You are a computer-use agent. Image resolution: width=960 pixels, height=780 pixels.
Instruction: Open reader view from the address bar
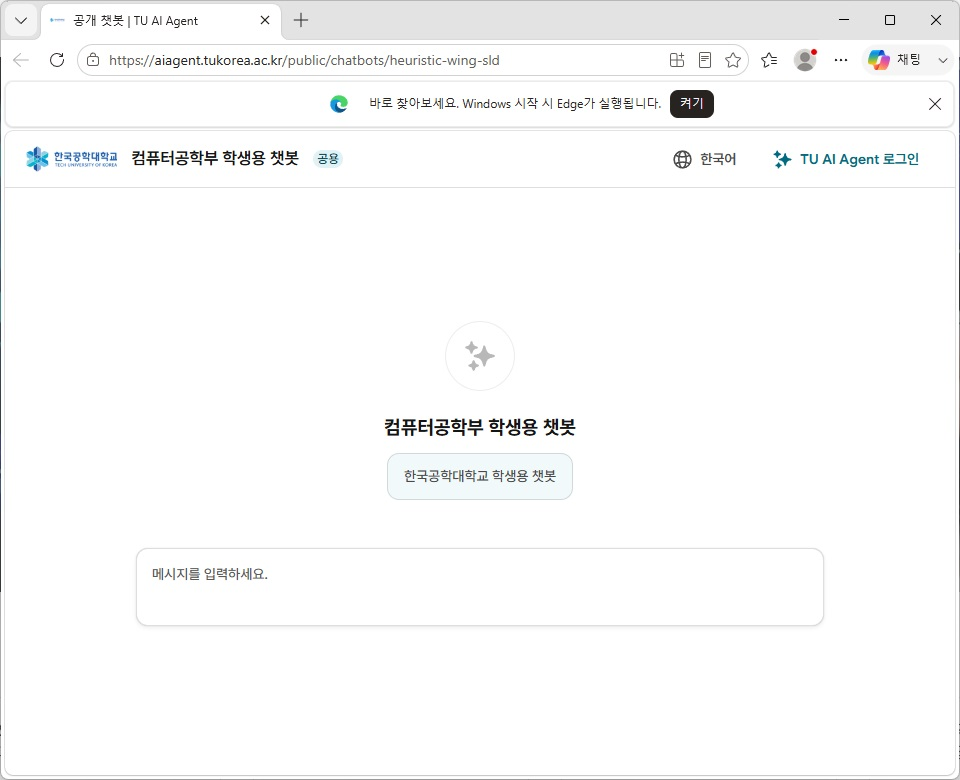coord(705,60)
